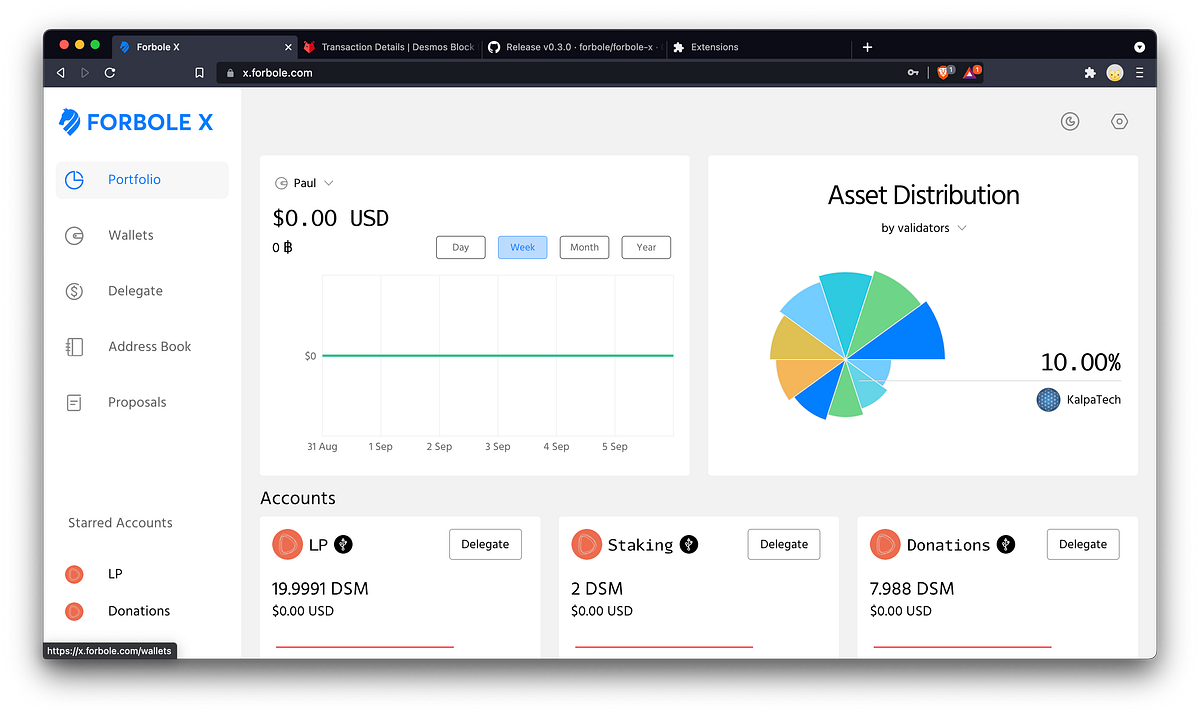Click the KalpaTech validator avatar
Image resolution: width=1200 pixels, height=716 pixels.
(1047, 399)
